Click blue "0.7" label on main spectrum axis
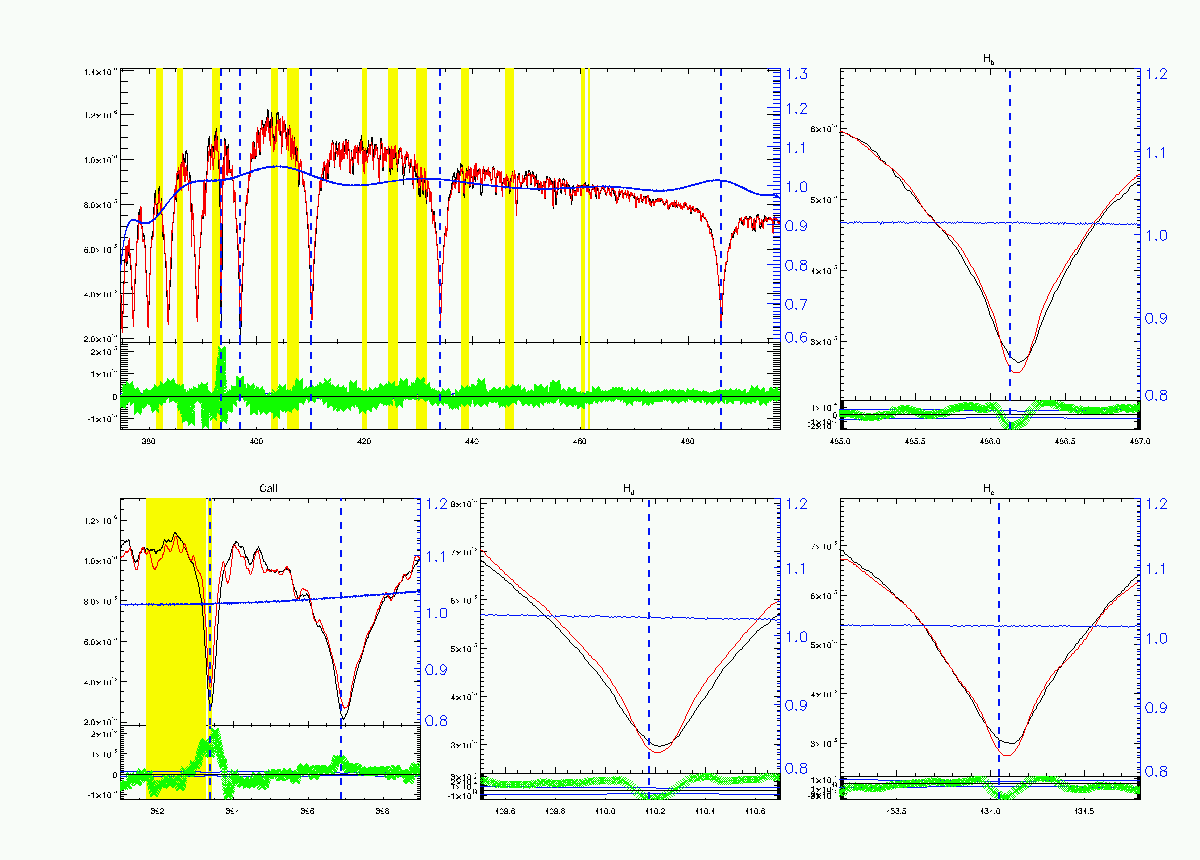This screenshot has width=1200, height=860. (797, 304)
